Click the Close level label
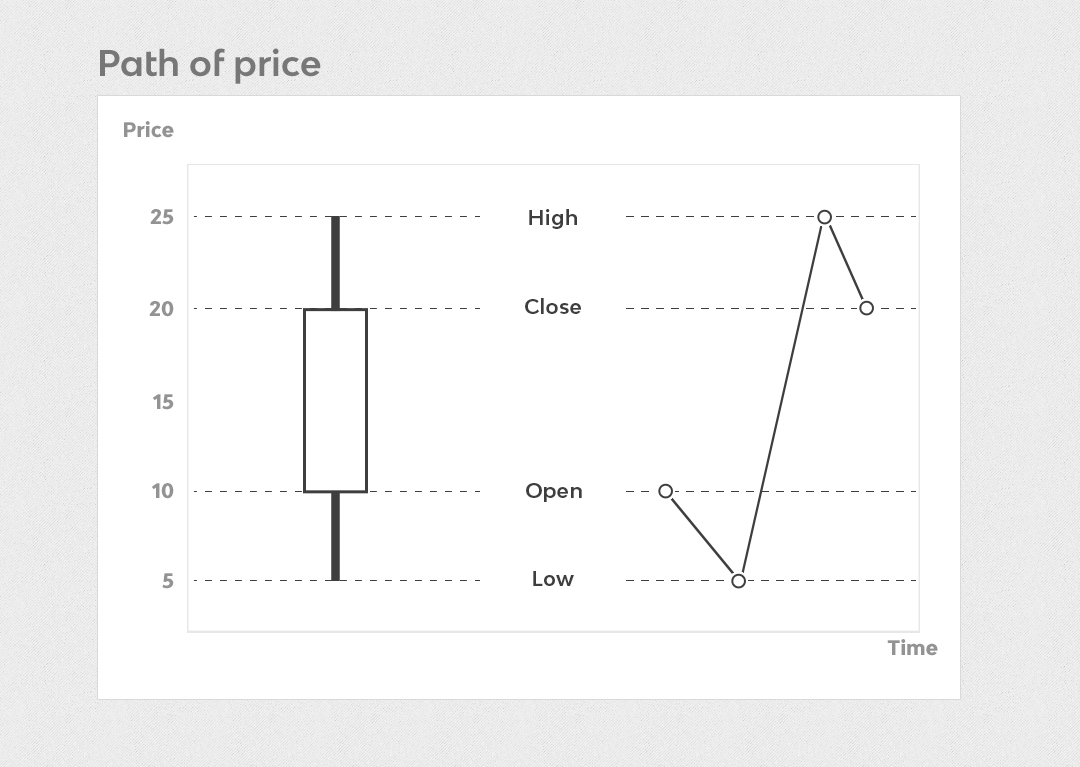This screenshot has width=1080, height=767. point(553,307)
